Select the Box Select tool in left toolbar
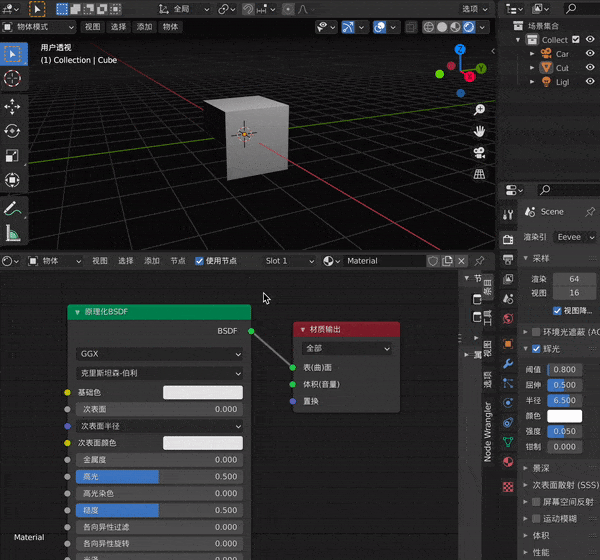This screenshot has width=600, height=560. point(13,54)
